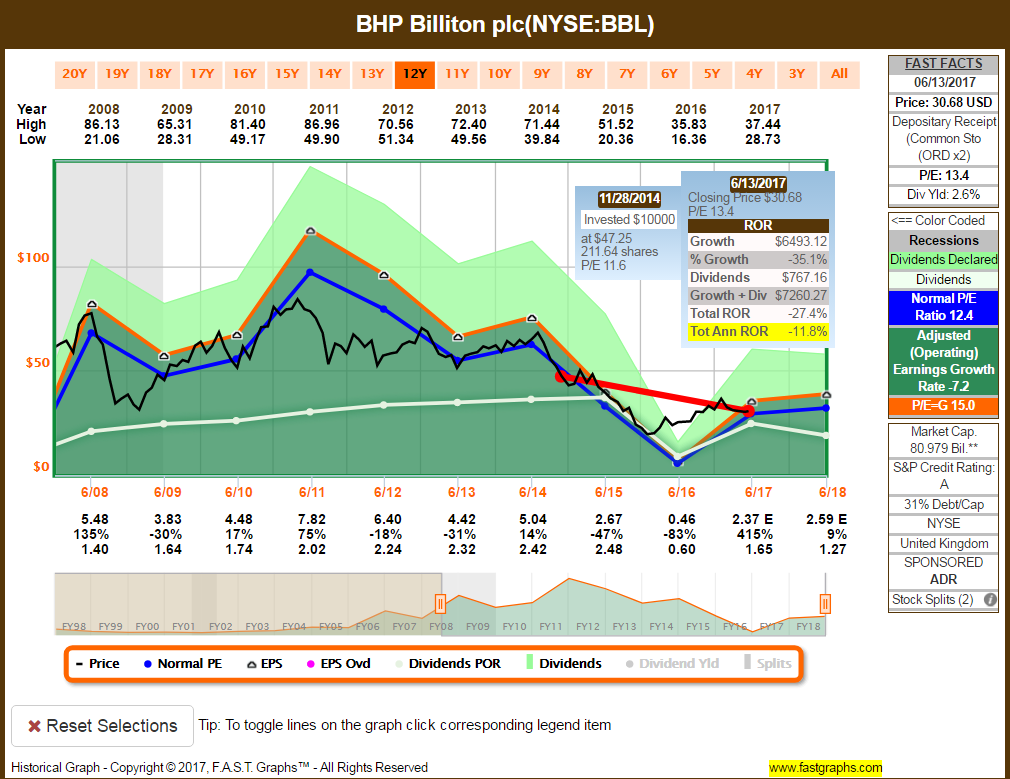Image resolution: width=1010 pixels, height=779 pixels.
Task: Select the 7Y time range tab
Action: [627, 74]
